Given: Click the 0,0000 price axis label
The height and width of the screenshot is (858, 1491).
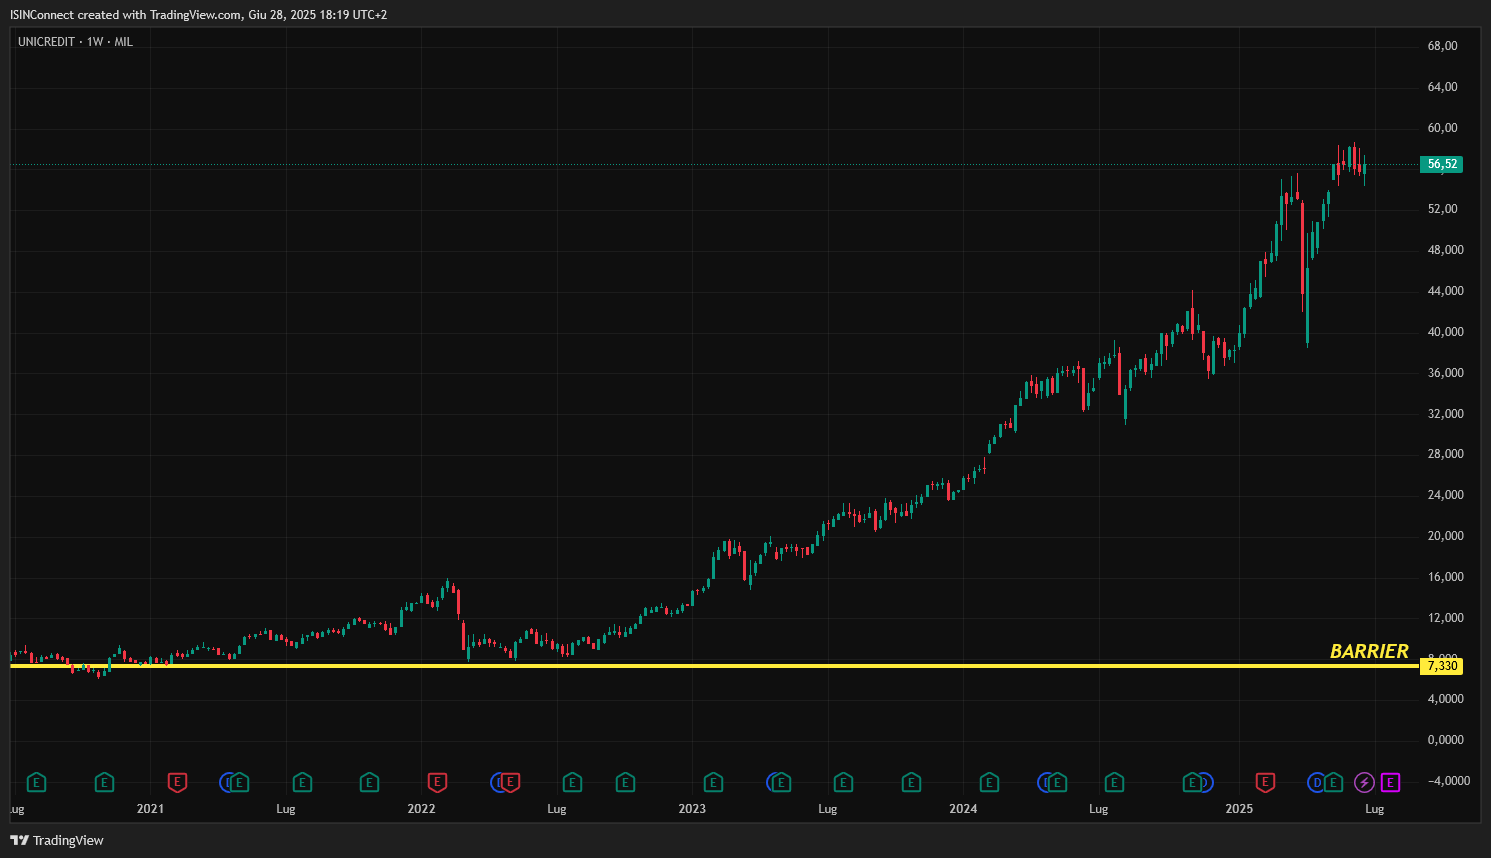Looking at the screenshot, I should coord(1445,740).
